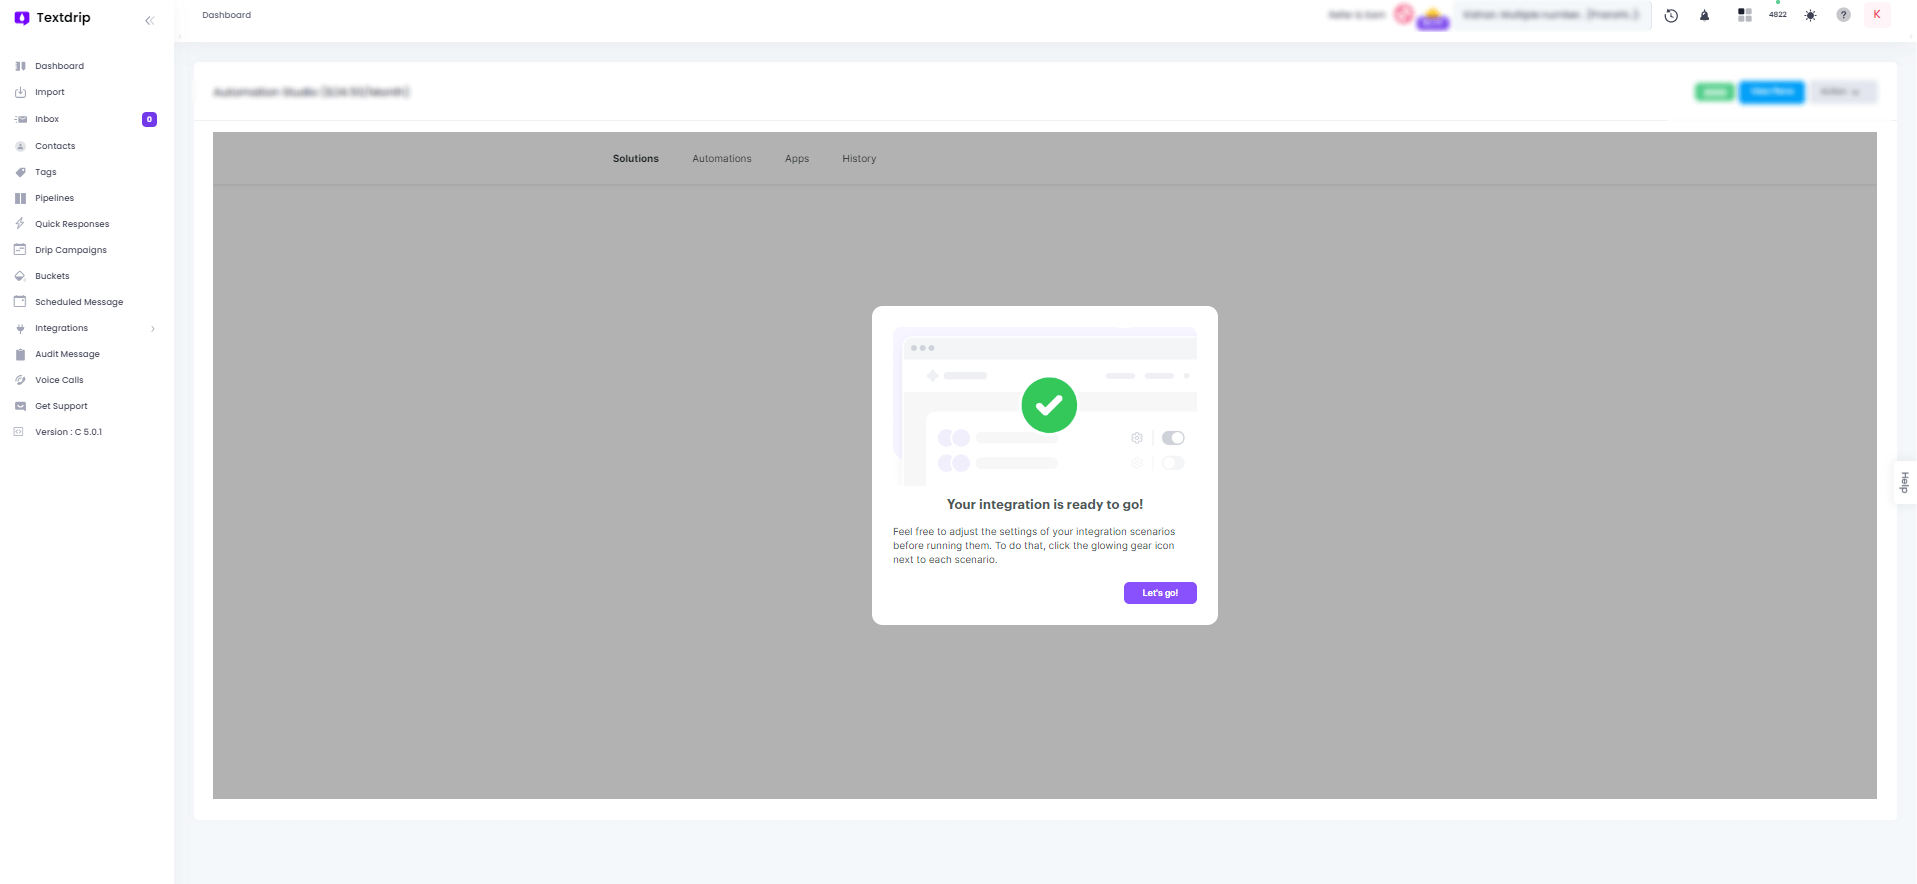Click the Tags icon in the sidebar

[20, 172]
